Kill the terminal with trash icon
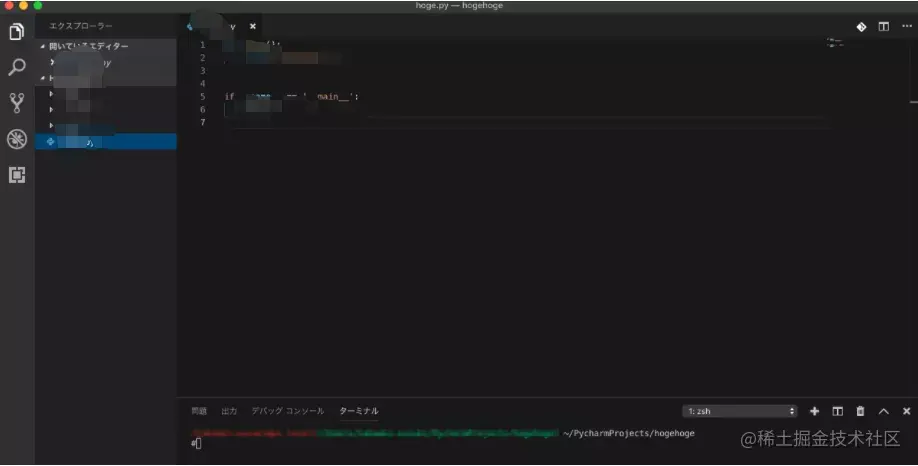918x466 pixels. [x=860, y=411]
